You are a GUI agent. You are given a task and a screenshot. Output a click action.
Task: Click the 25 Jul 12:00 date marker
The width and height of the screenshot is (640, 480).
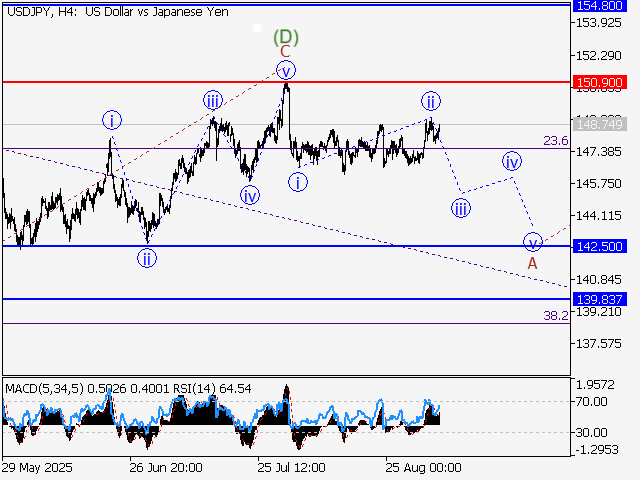[290, 468]
